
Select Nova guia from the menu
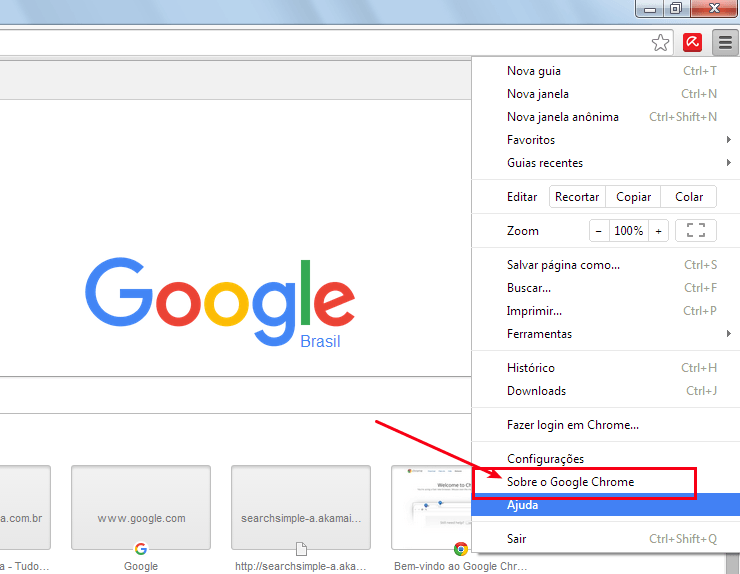pos(605,71)
